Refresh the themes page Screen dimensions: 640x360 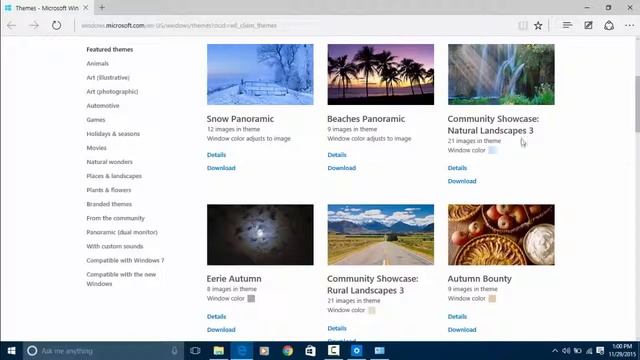coord(56,25)
